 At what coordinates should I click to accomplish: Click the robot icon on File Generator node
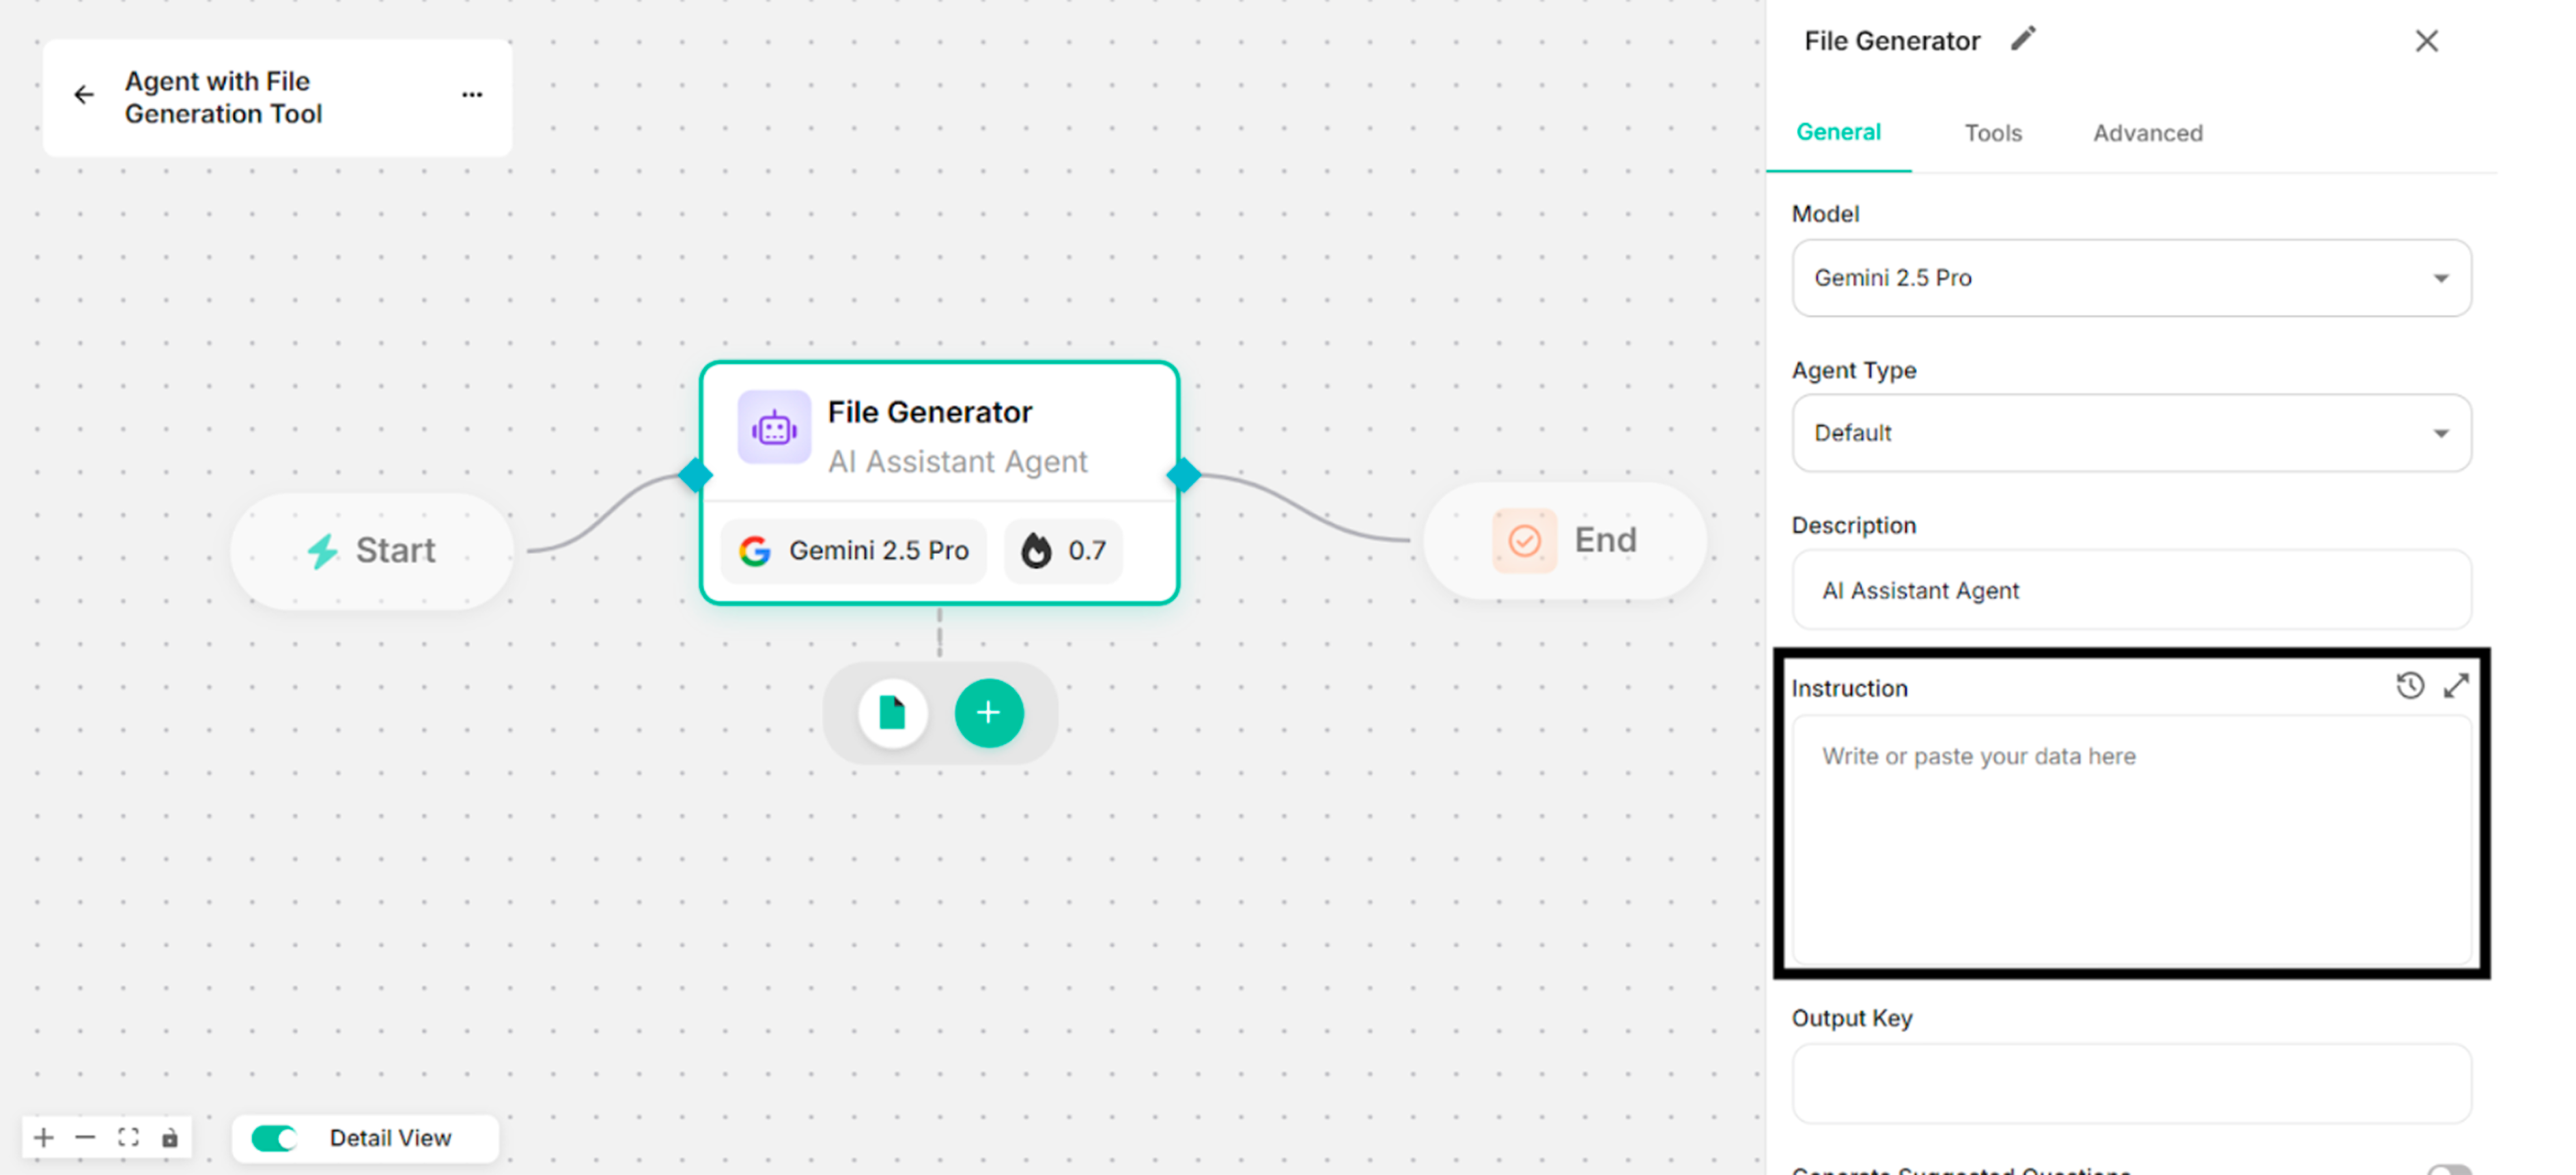point(774,428)
